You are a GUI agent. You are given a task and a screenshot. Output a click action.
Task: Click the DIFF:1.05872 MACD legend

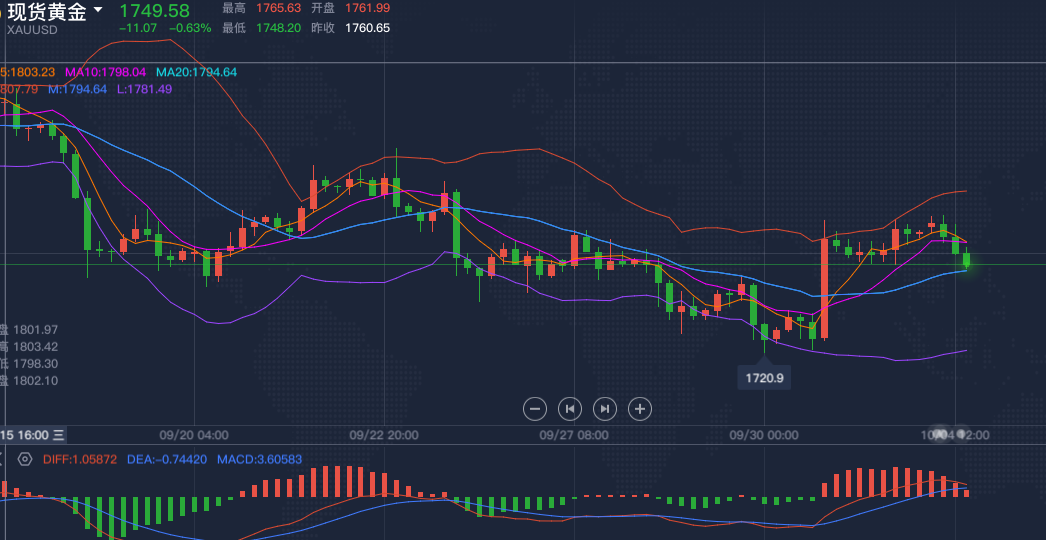80,459
